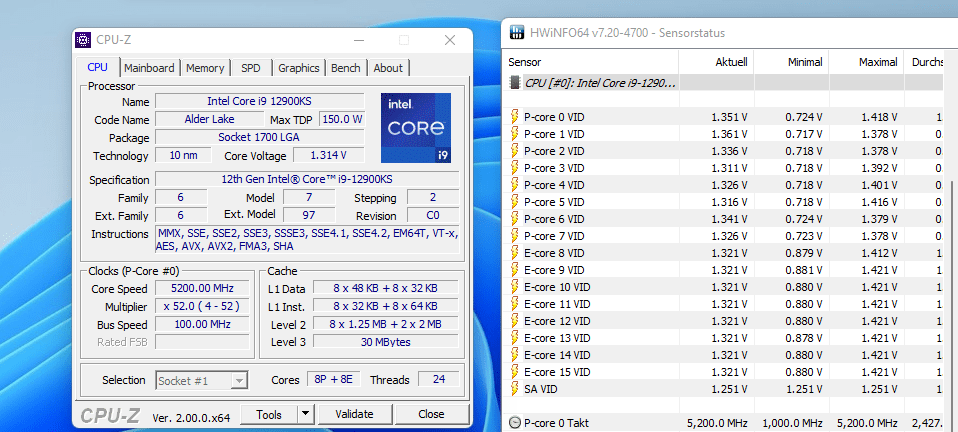The height and width of the screenshot is (432, 958).
Task: Click the lightning icon for E-core 8 VID
Action: pos(514,253)
